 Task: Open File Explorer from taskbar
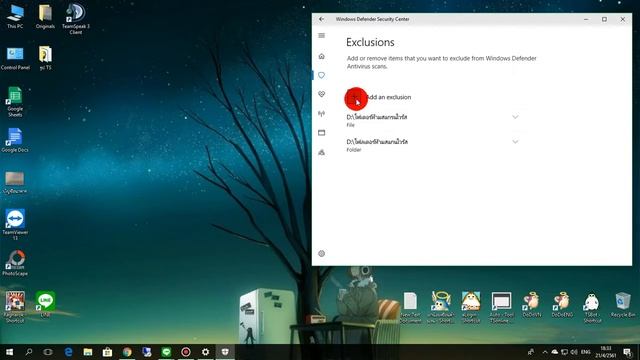88,352
